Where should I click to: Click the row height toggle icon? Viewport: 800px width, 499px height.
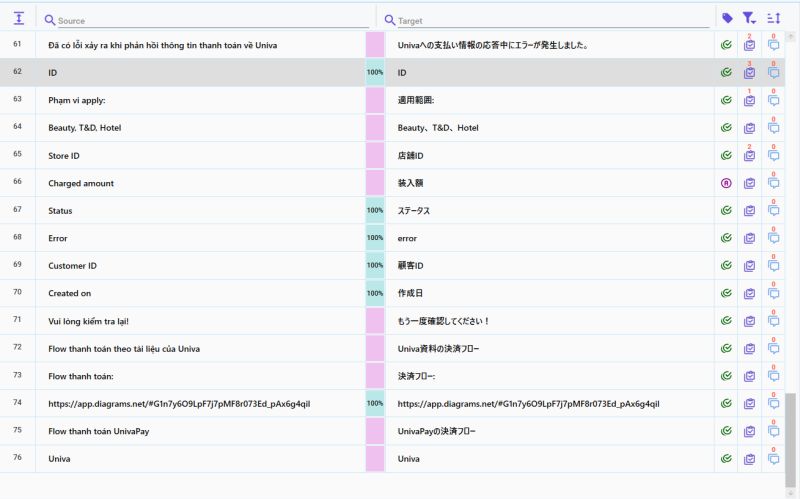(19, 18)
